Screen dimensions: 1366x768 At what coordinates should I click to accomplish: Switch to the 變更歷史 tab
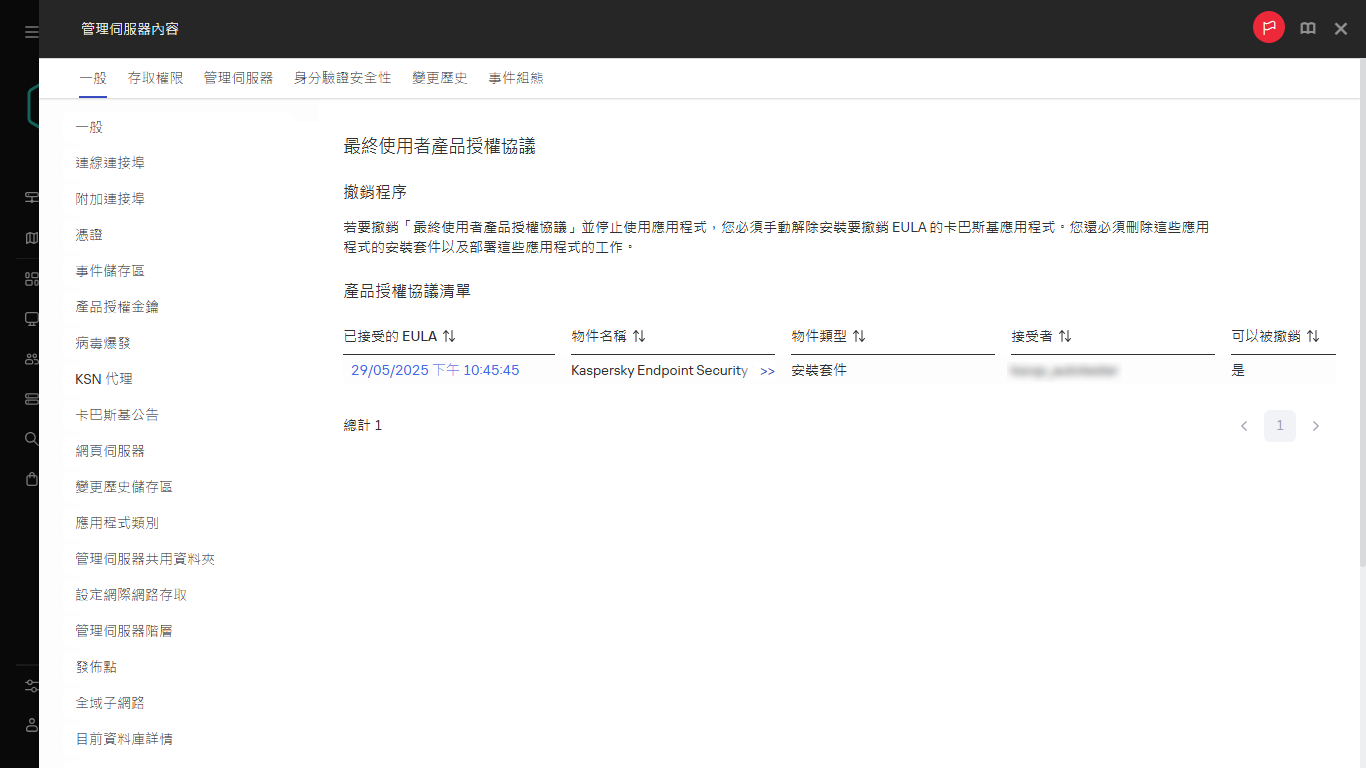pos(439,77)
